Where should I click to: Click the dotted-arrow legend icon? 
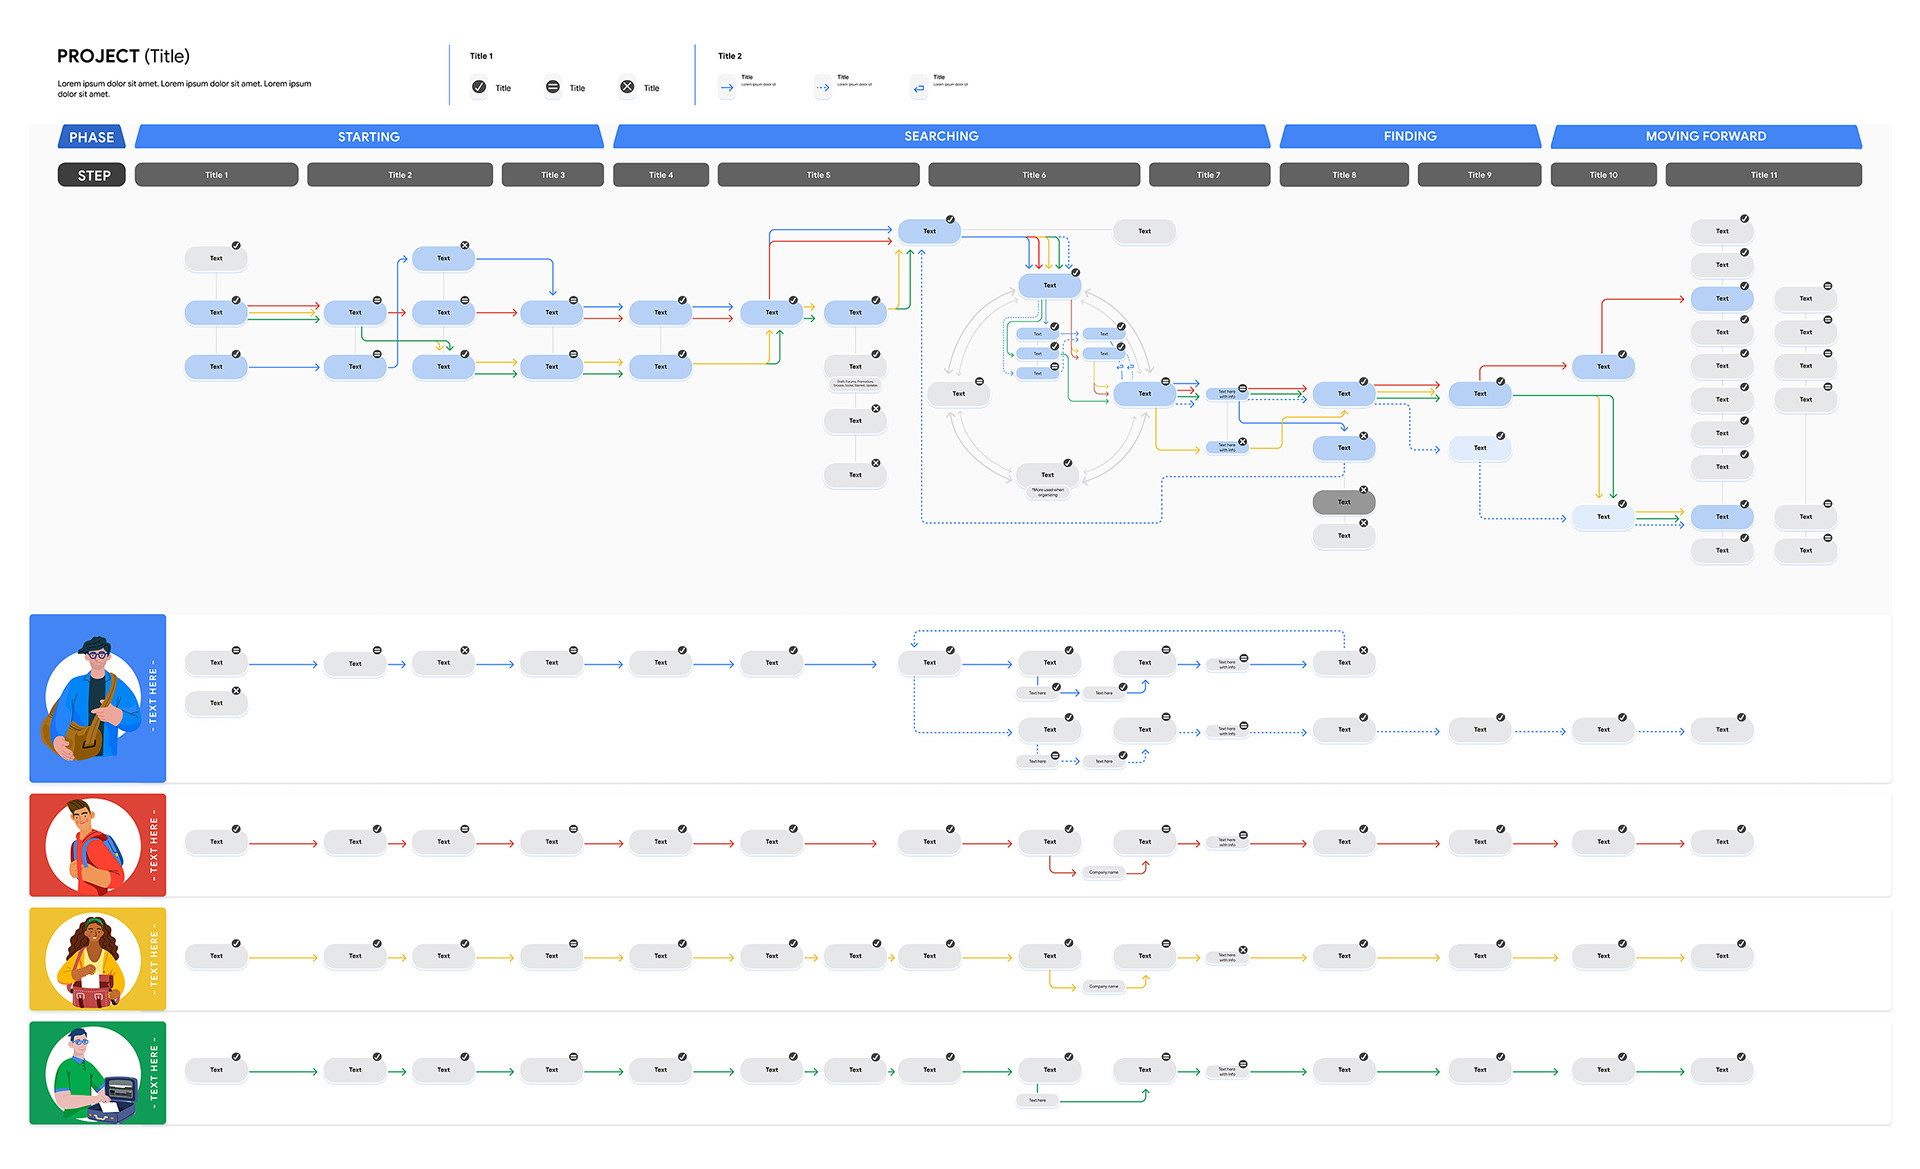822,88
